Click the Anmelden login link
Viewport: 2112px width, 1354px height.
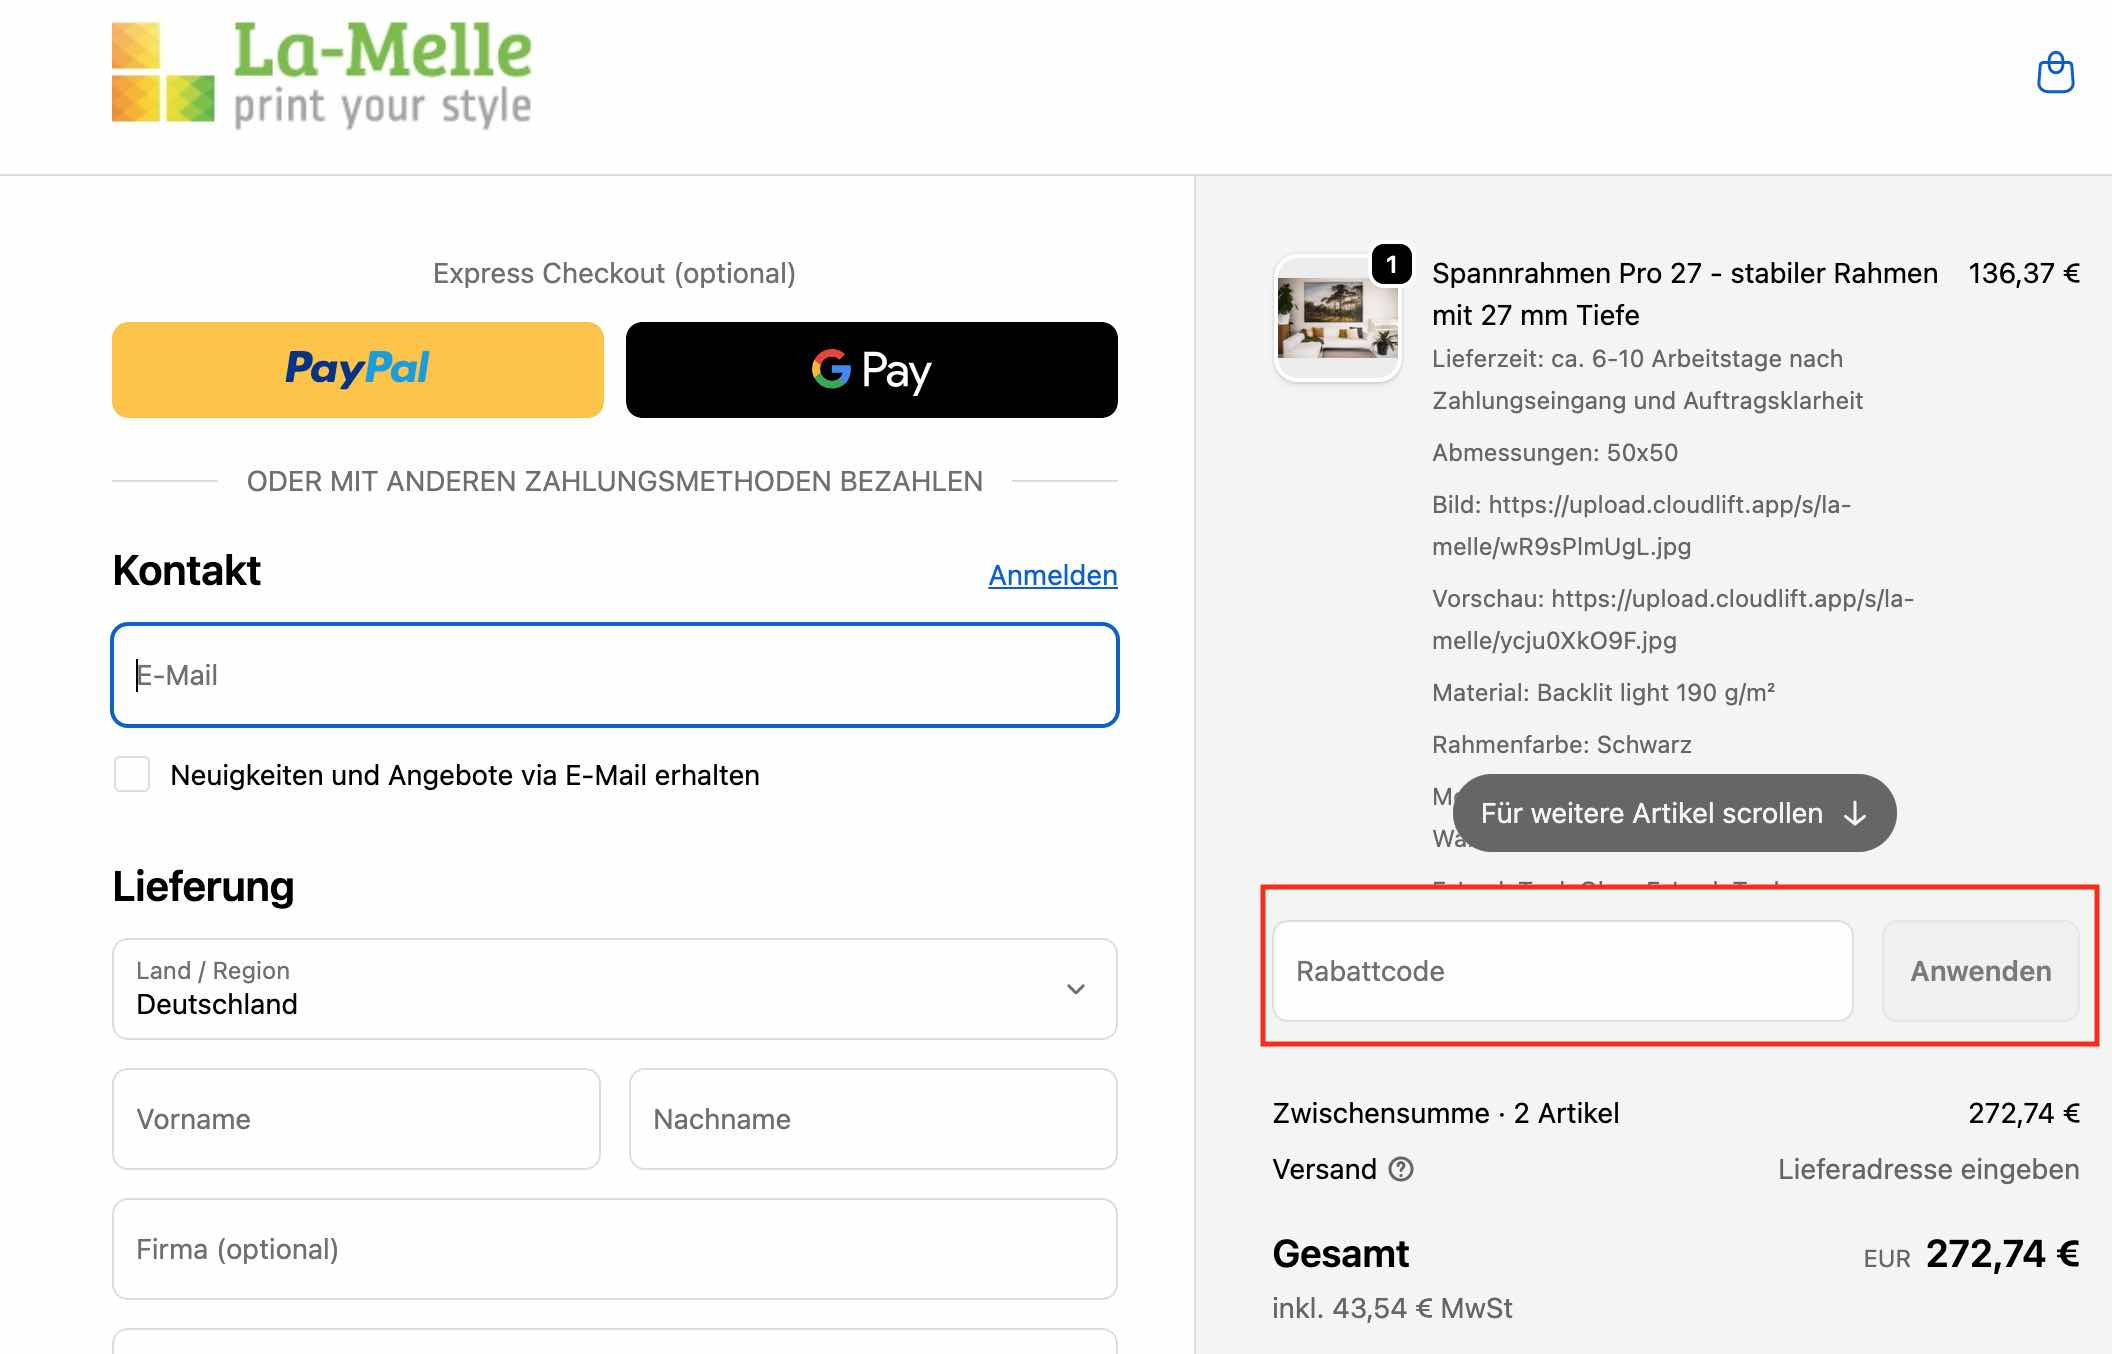[1053, 575]
